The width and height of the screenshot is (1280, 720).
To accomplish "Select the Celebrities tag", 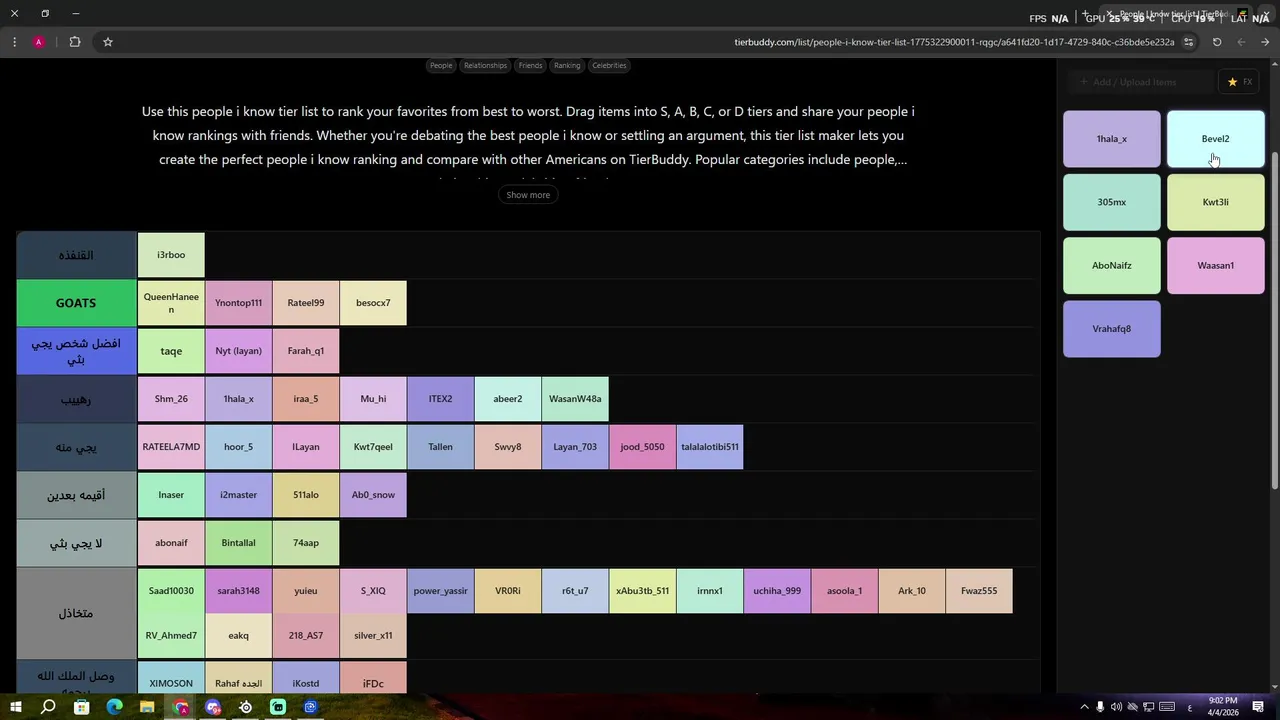I will (x=609, y=65).
